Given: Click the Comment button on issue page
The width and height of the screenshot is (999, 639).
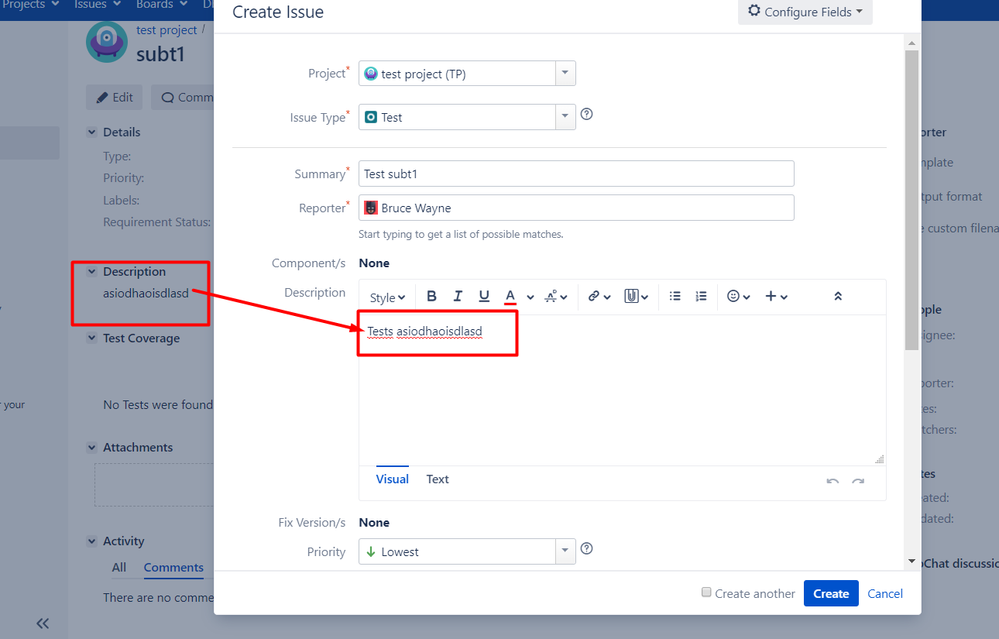Looking at the screenshot, I should point(184,97).
